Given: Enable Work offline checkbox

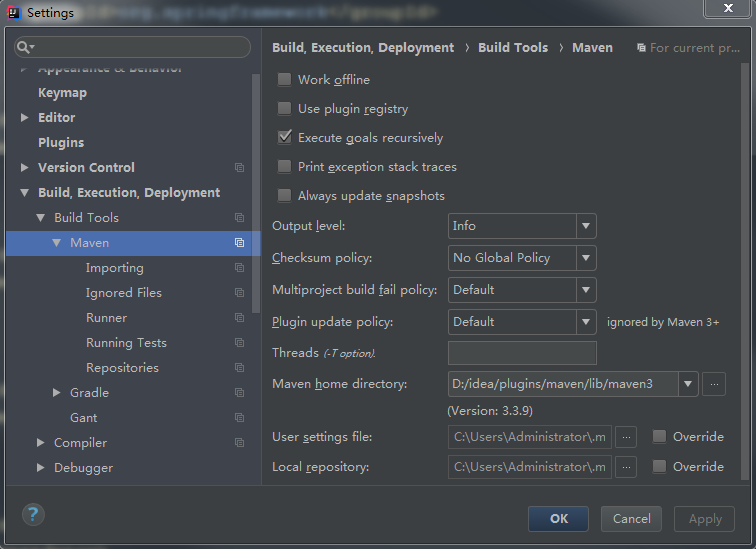Looking at the screenshot, I should tap(284, 80).
